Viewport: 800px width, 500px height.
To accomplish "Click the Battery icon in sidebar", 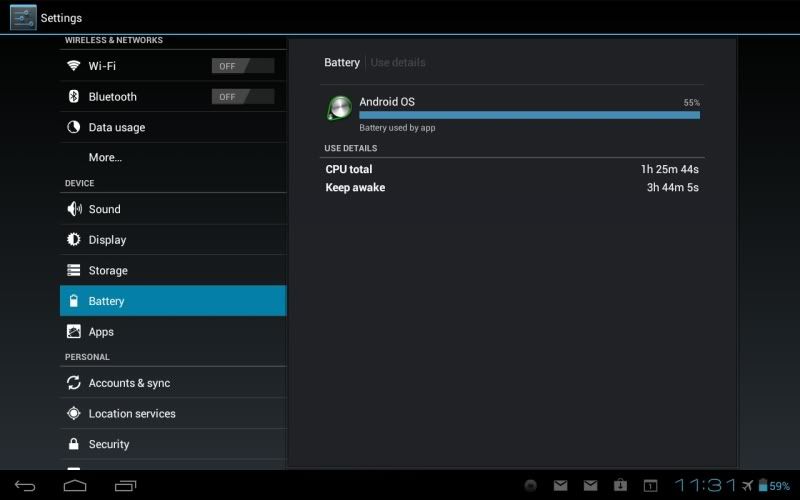I will click(73, 301).
